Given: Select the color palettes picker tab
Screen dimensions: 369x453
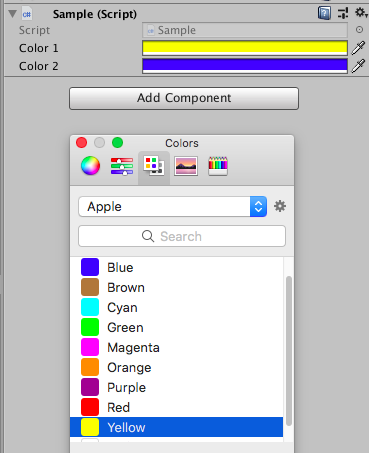Looking at the screenshot, I should (x=154, y=166).
